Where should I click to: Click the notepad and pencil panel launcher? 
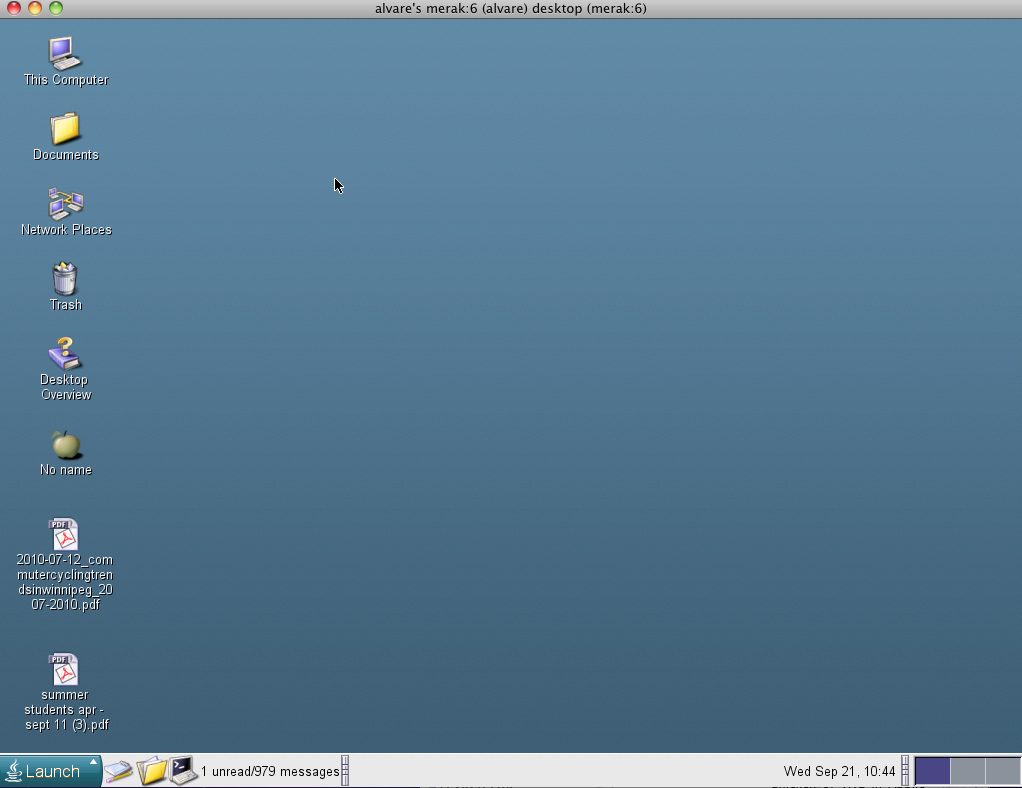[119, 771]
